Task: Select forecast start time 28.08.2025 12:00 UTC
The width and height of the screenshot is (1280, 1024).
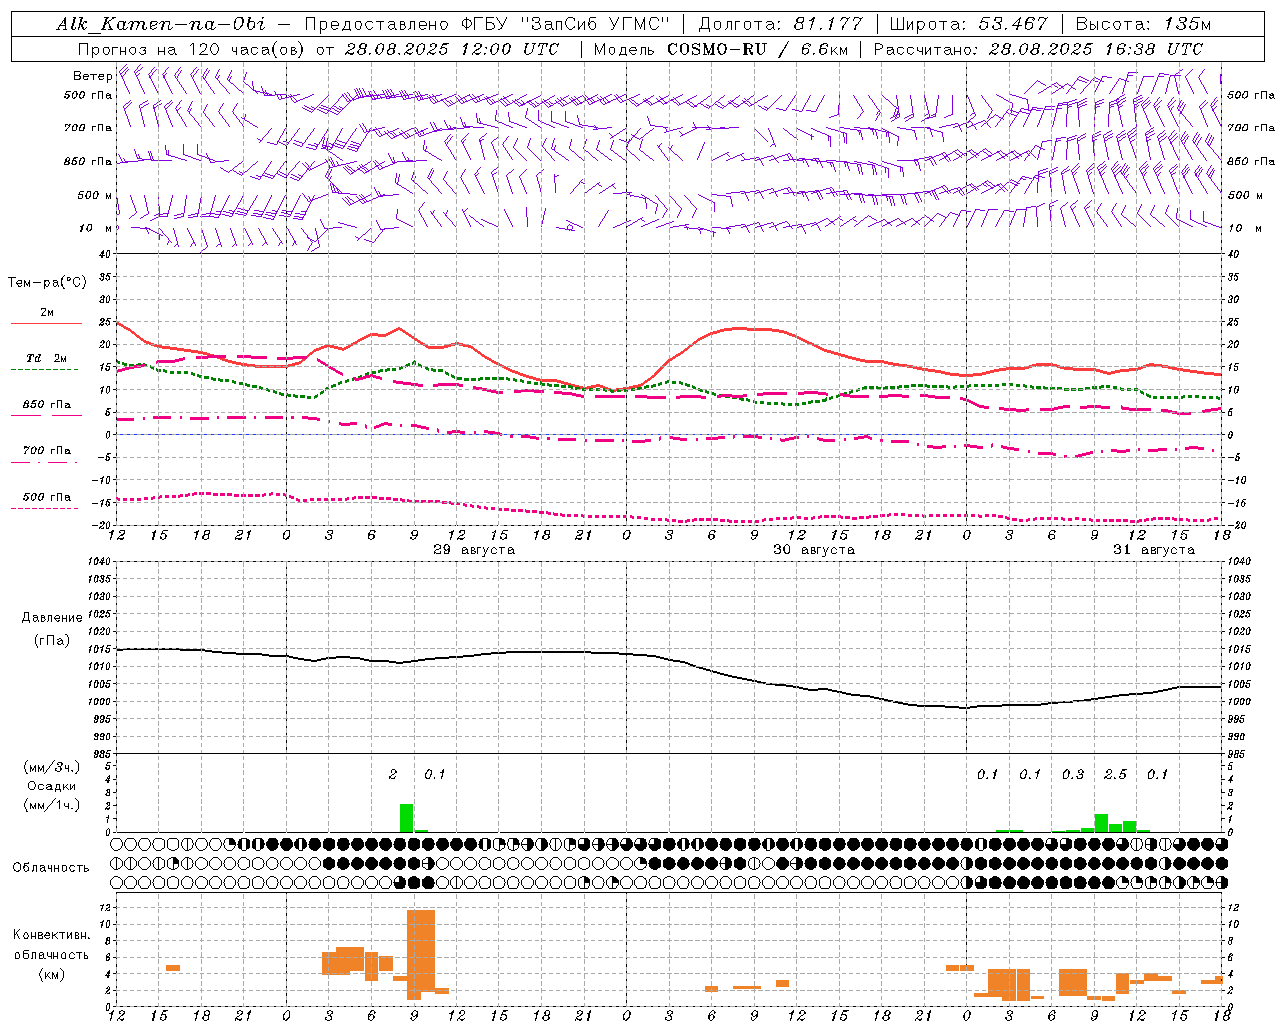Action: click(452, 49)
